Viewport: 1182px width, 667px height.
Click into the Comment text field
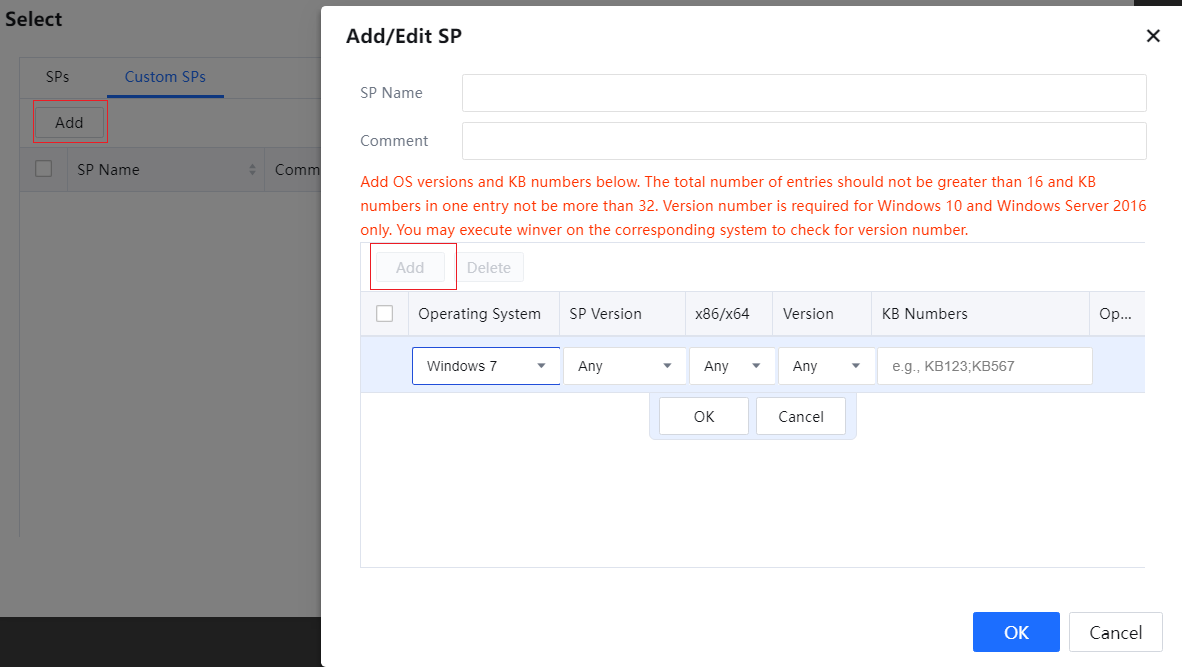[x=803, y=141]
